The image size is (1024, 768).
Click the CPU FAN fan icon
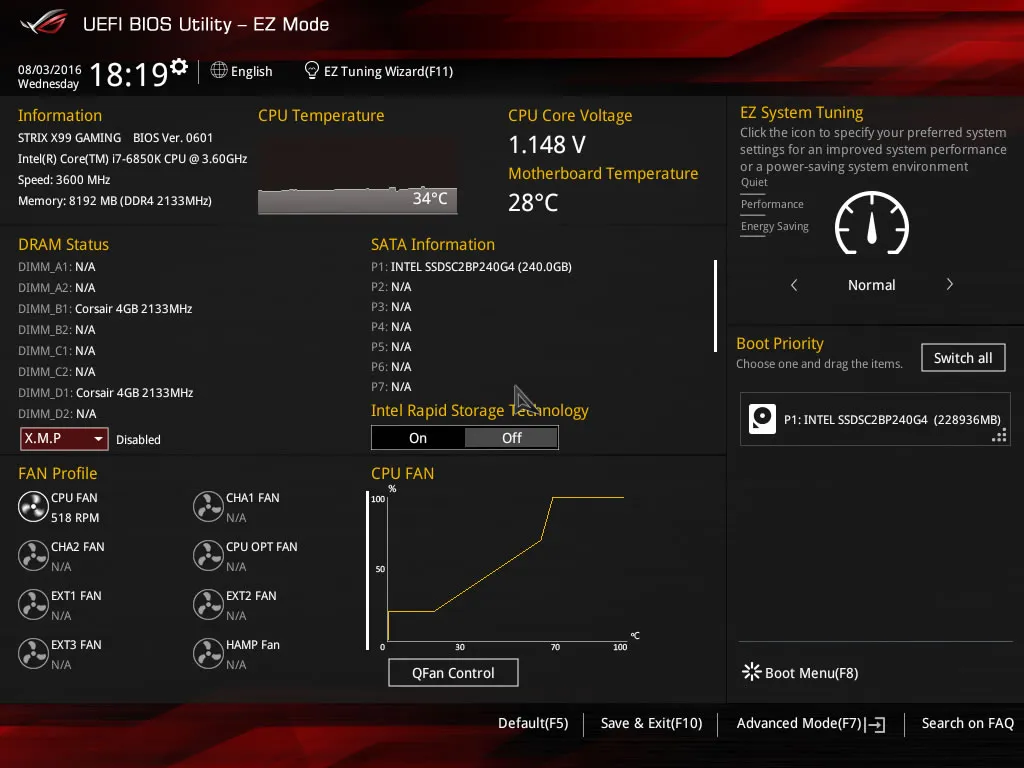(x=33, y=507)
